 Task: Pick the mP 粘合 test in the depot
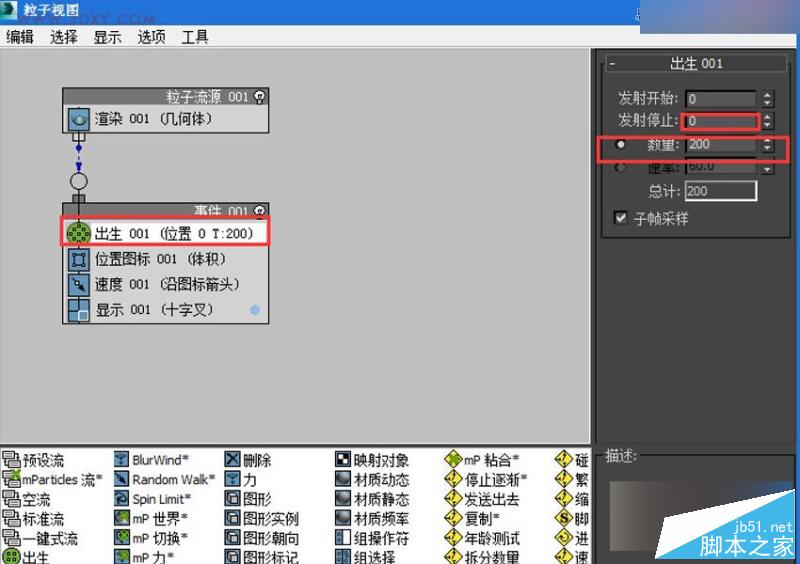coord(482,460)
